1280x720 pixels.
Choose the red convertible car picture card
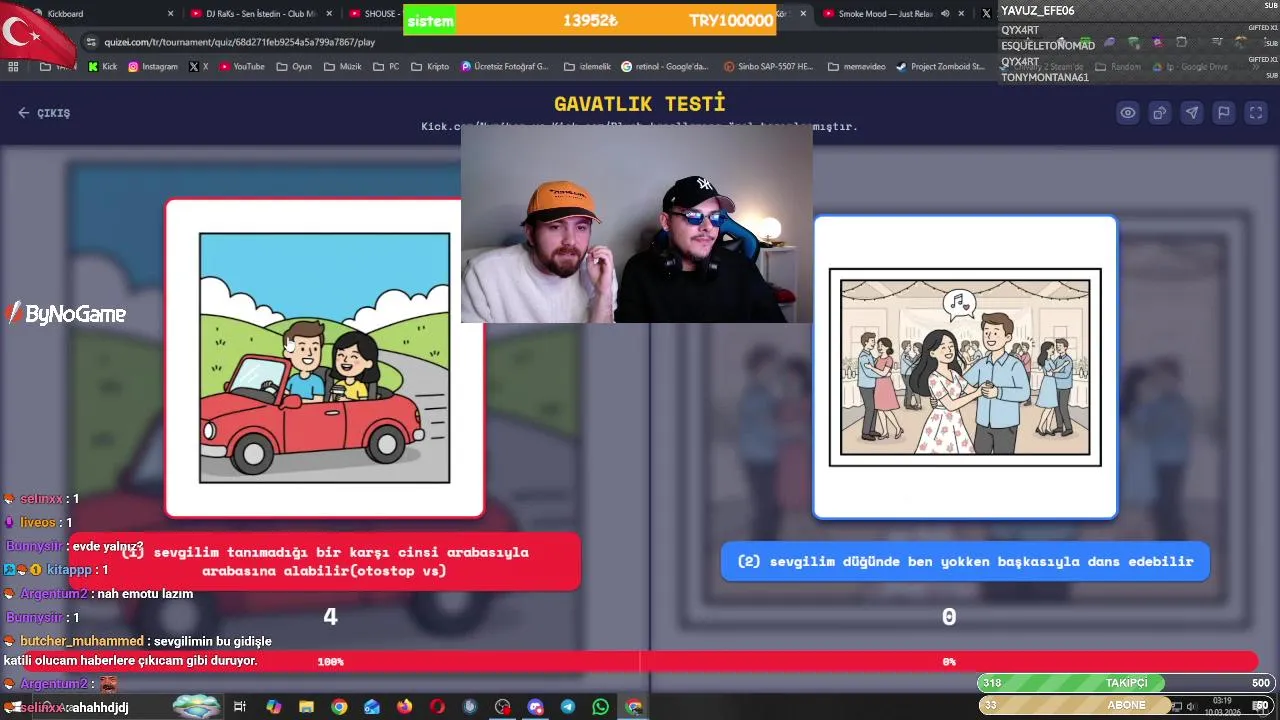(x=324, y=358)
